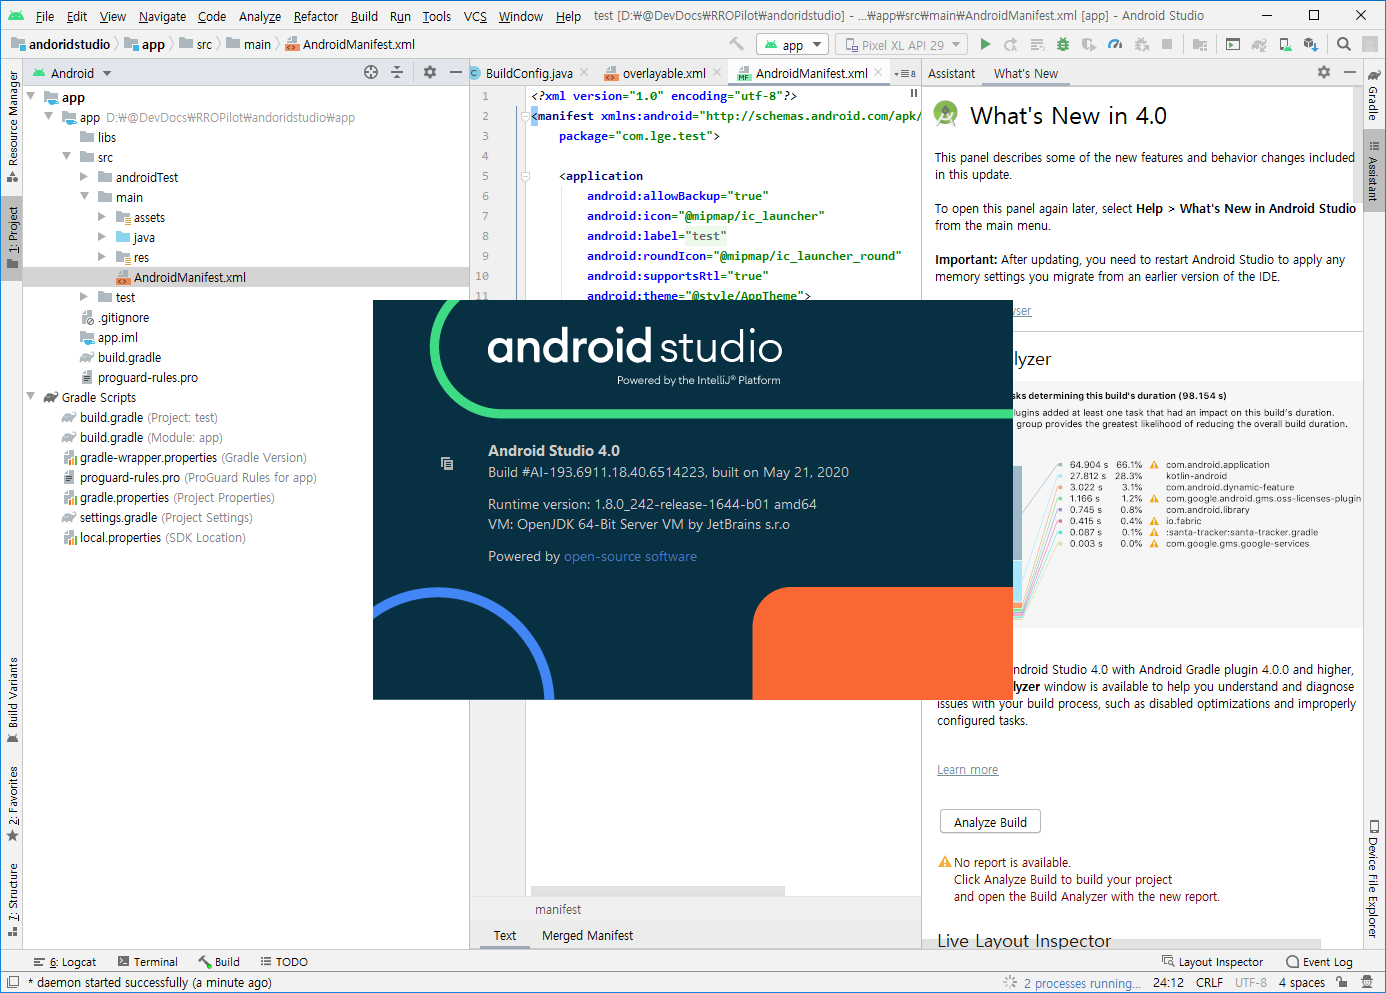Click Apply Changes and Restart Activity icon

point(1011,44)
